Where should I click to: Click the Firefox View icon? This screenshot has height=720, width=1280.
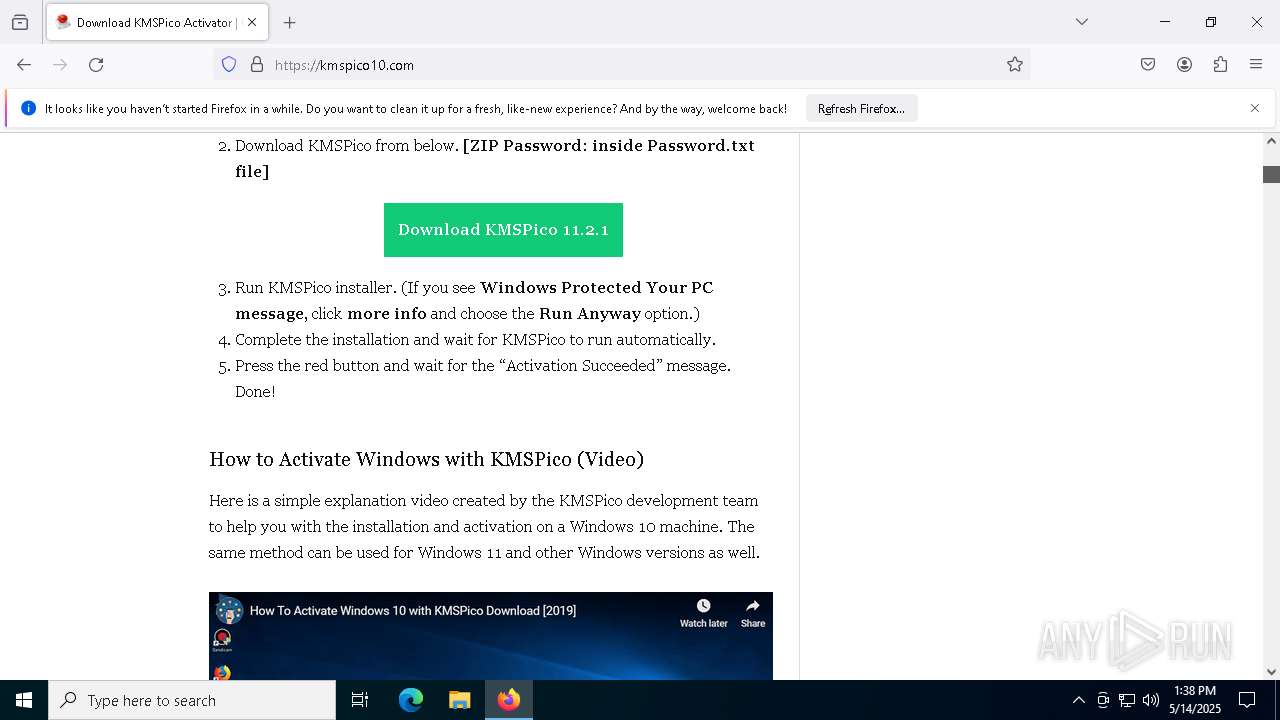tap(20, 22)
